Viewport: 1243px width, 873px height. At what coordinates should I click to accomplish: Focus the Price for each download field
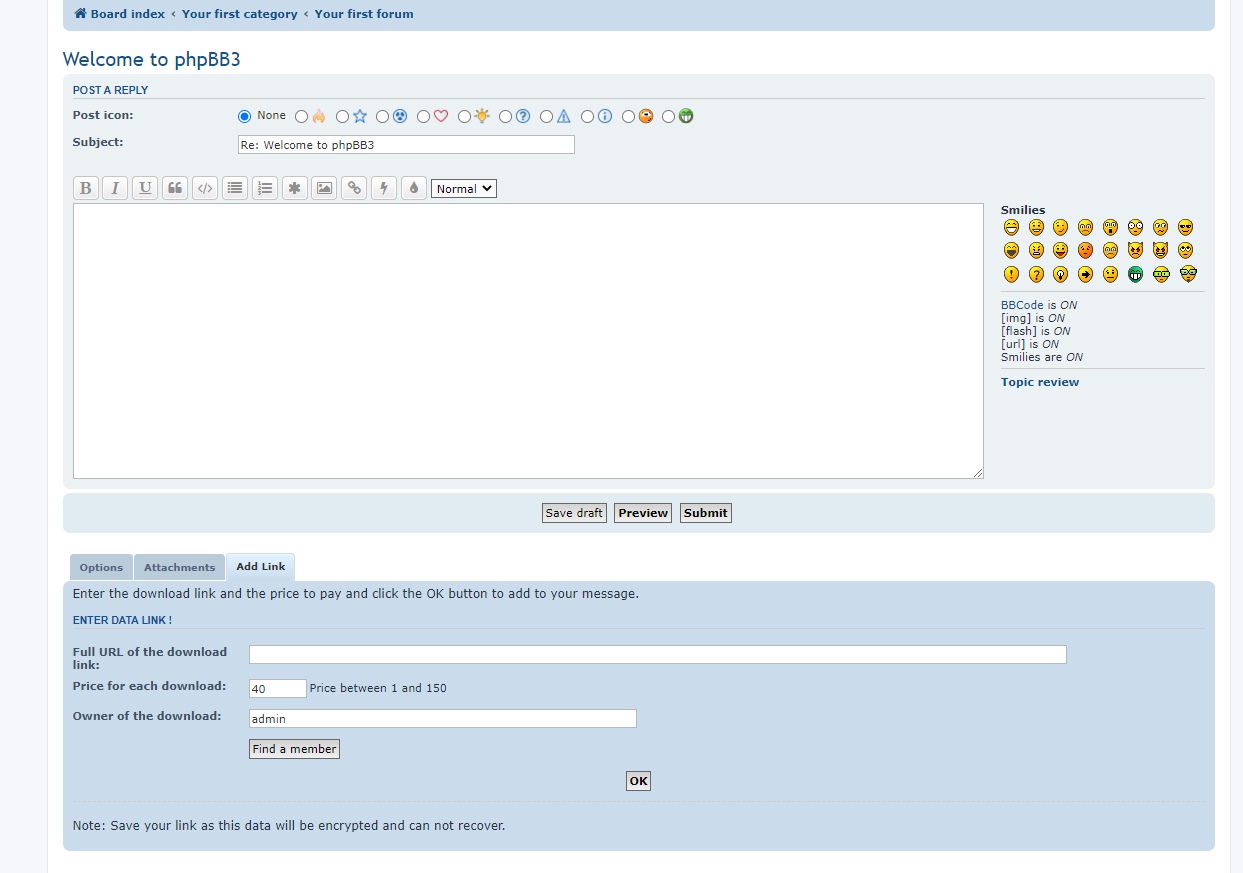(278, 688)
